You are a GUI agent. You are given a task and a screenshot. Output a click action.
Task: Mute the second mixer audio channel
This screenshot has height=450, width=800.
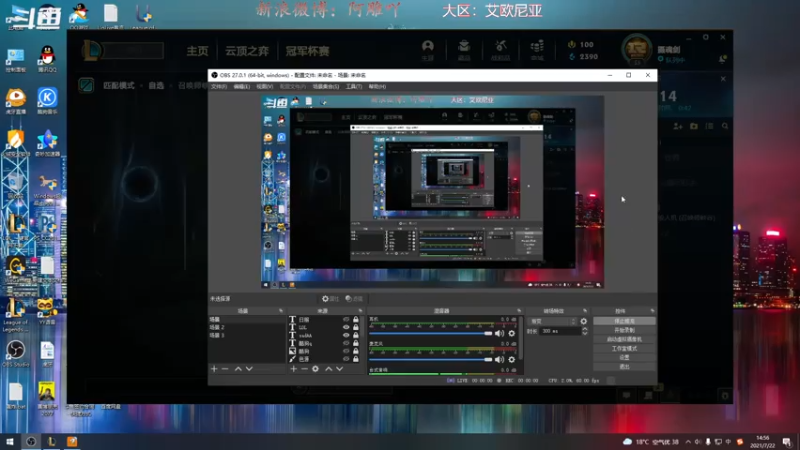point(499,360)
